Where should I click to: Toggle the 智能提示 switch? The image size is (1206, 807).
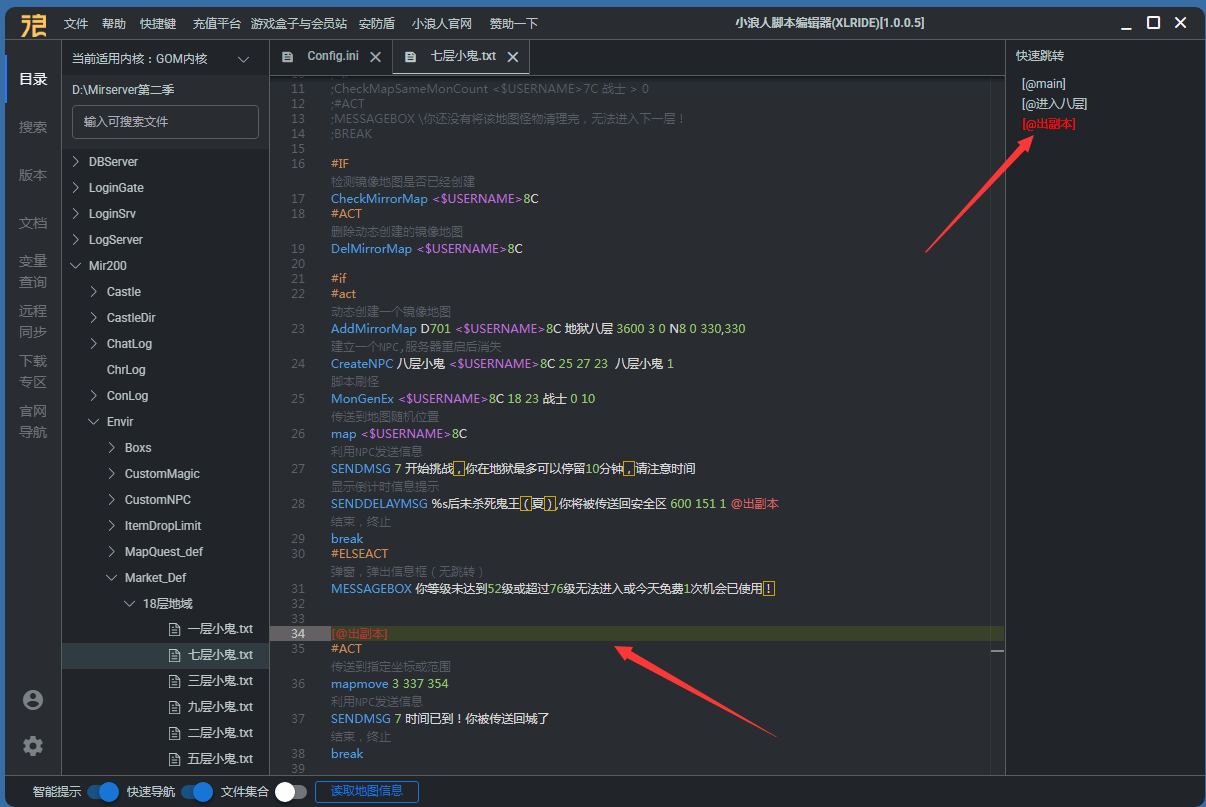tap(103, 792)
